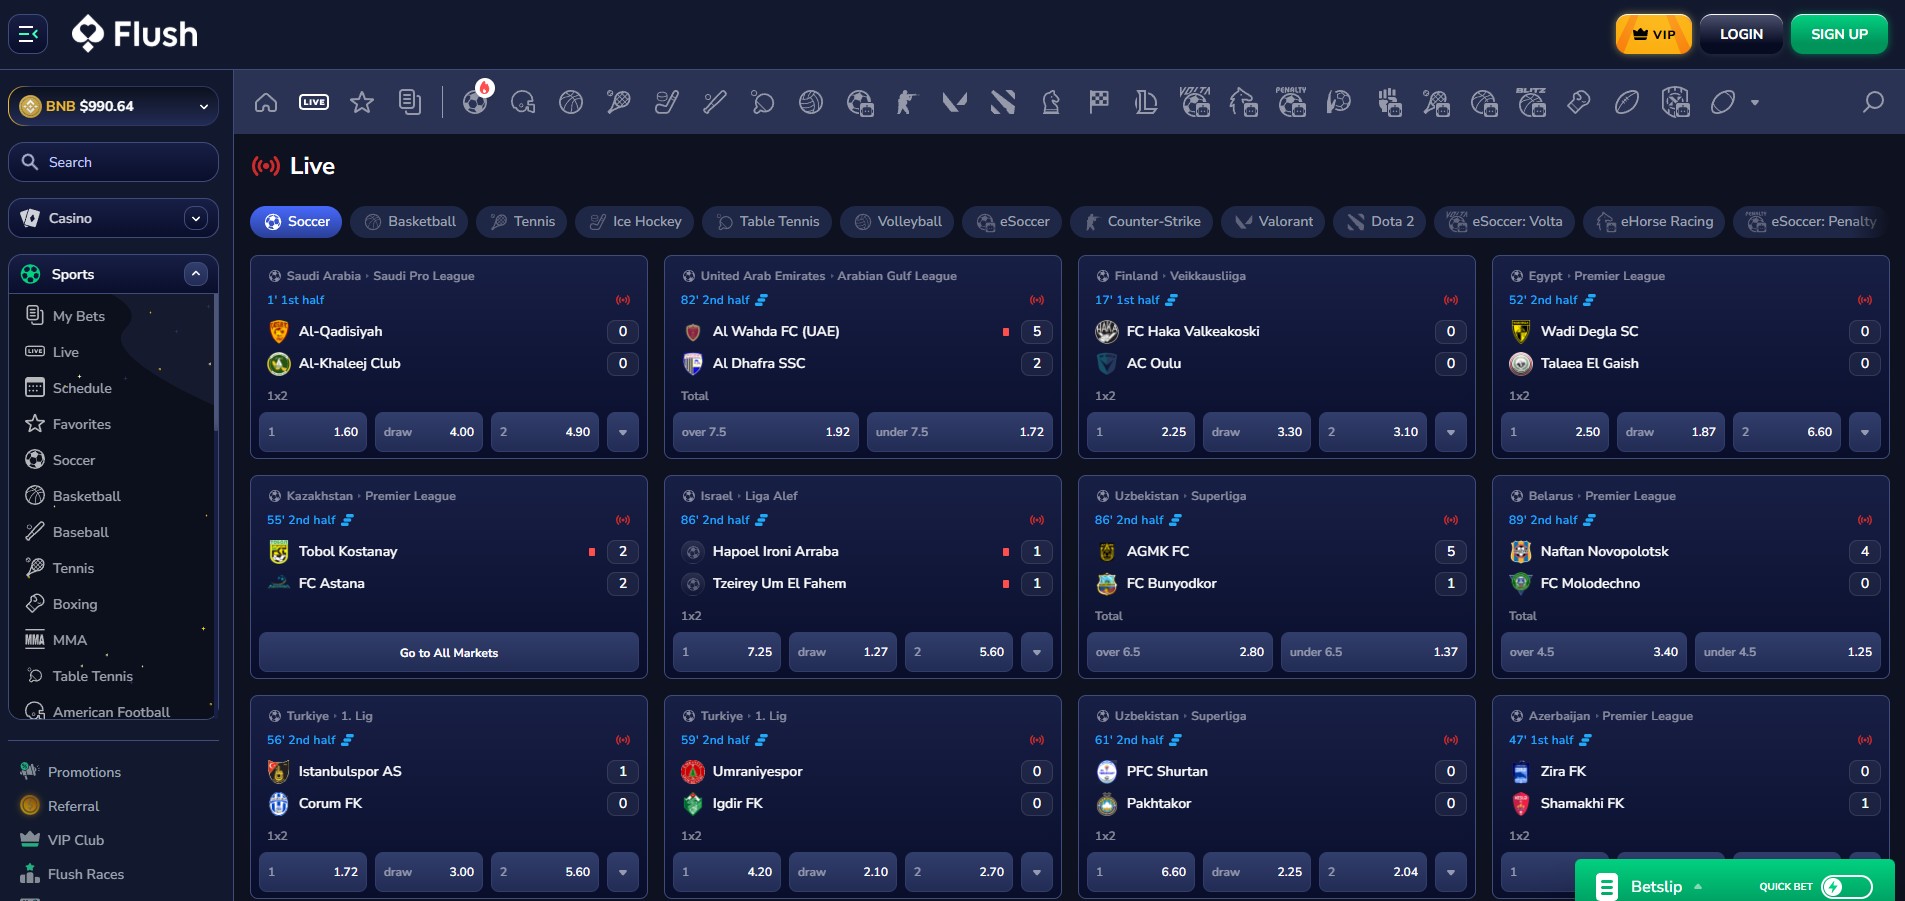The height and width of the screenshot is (901, 1905).
Task: Switch to the Dota 2 live tab
Action: [1380, 222]
